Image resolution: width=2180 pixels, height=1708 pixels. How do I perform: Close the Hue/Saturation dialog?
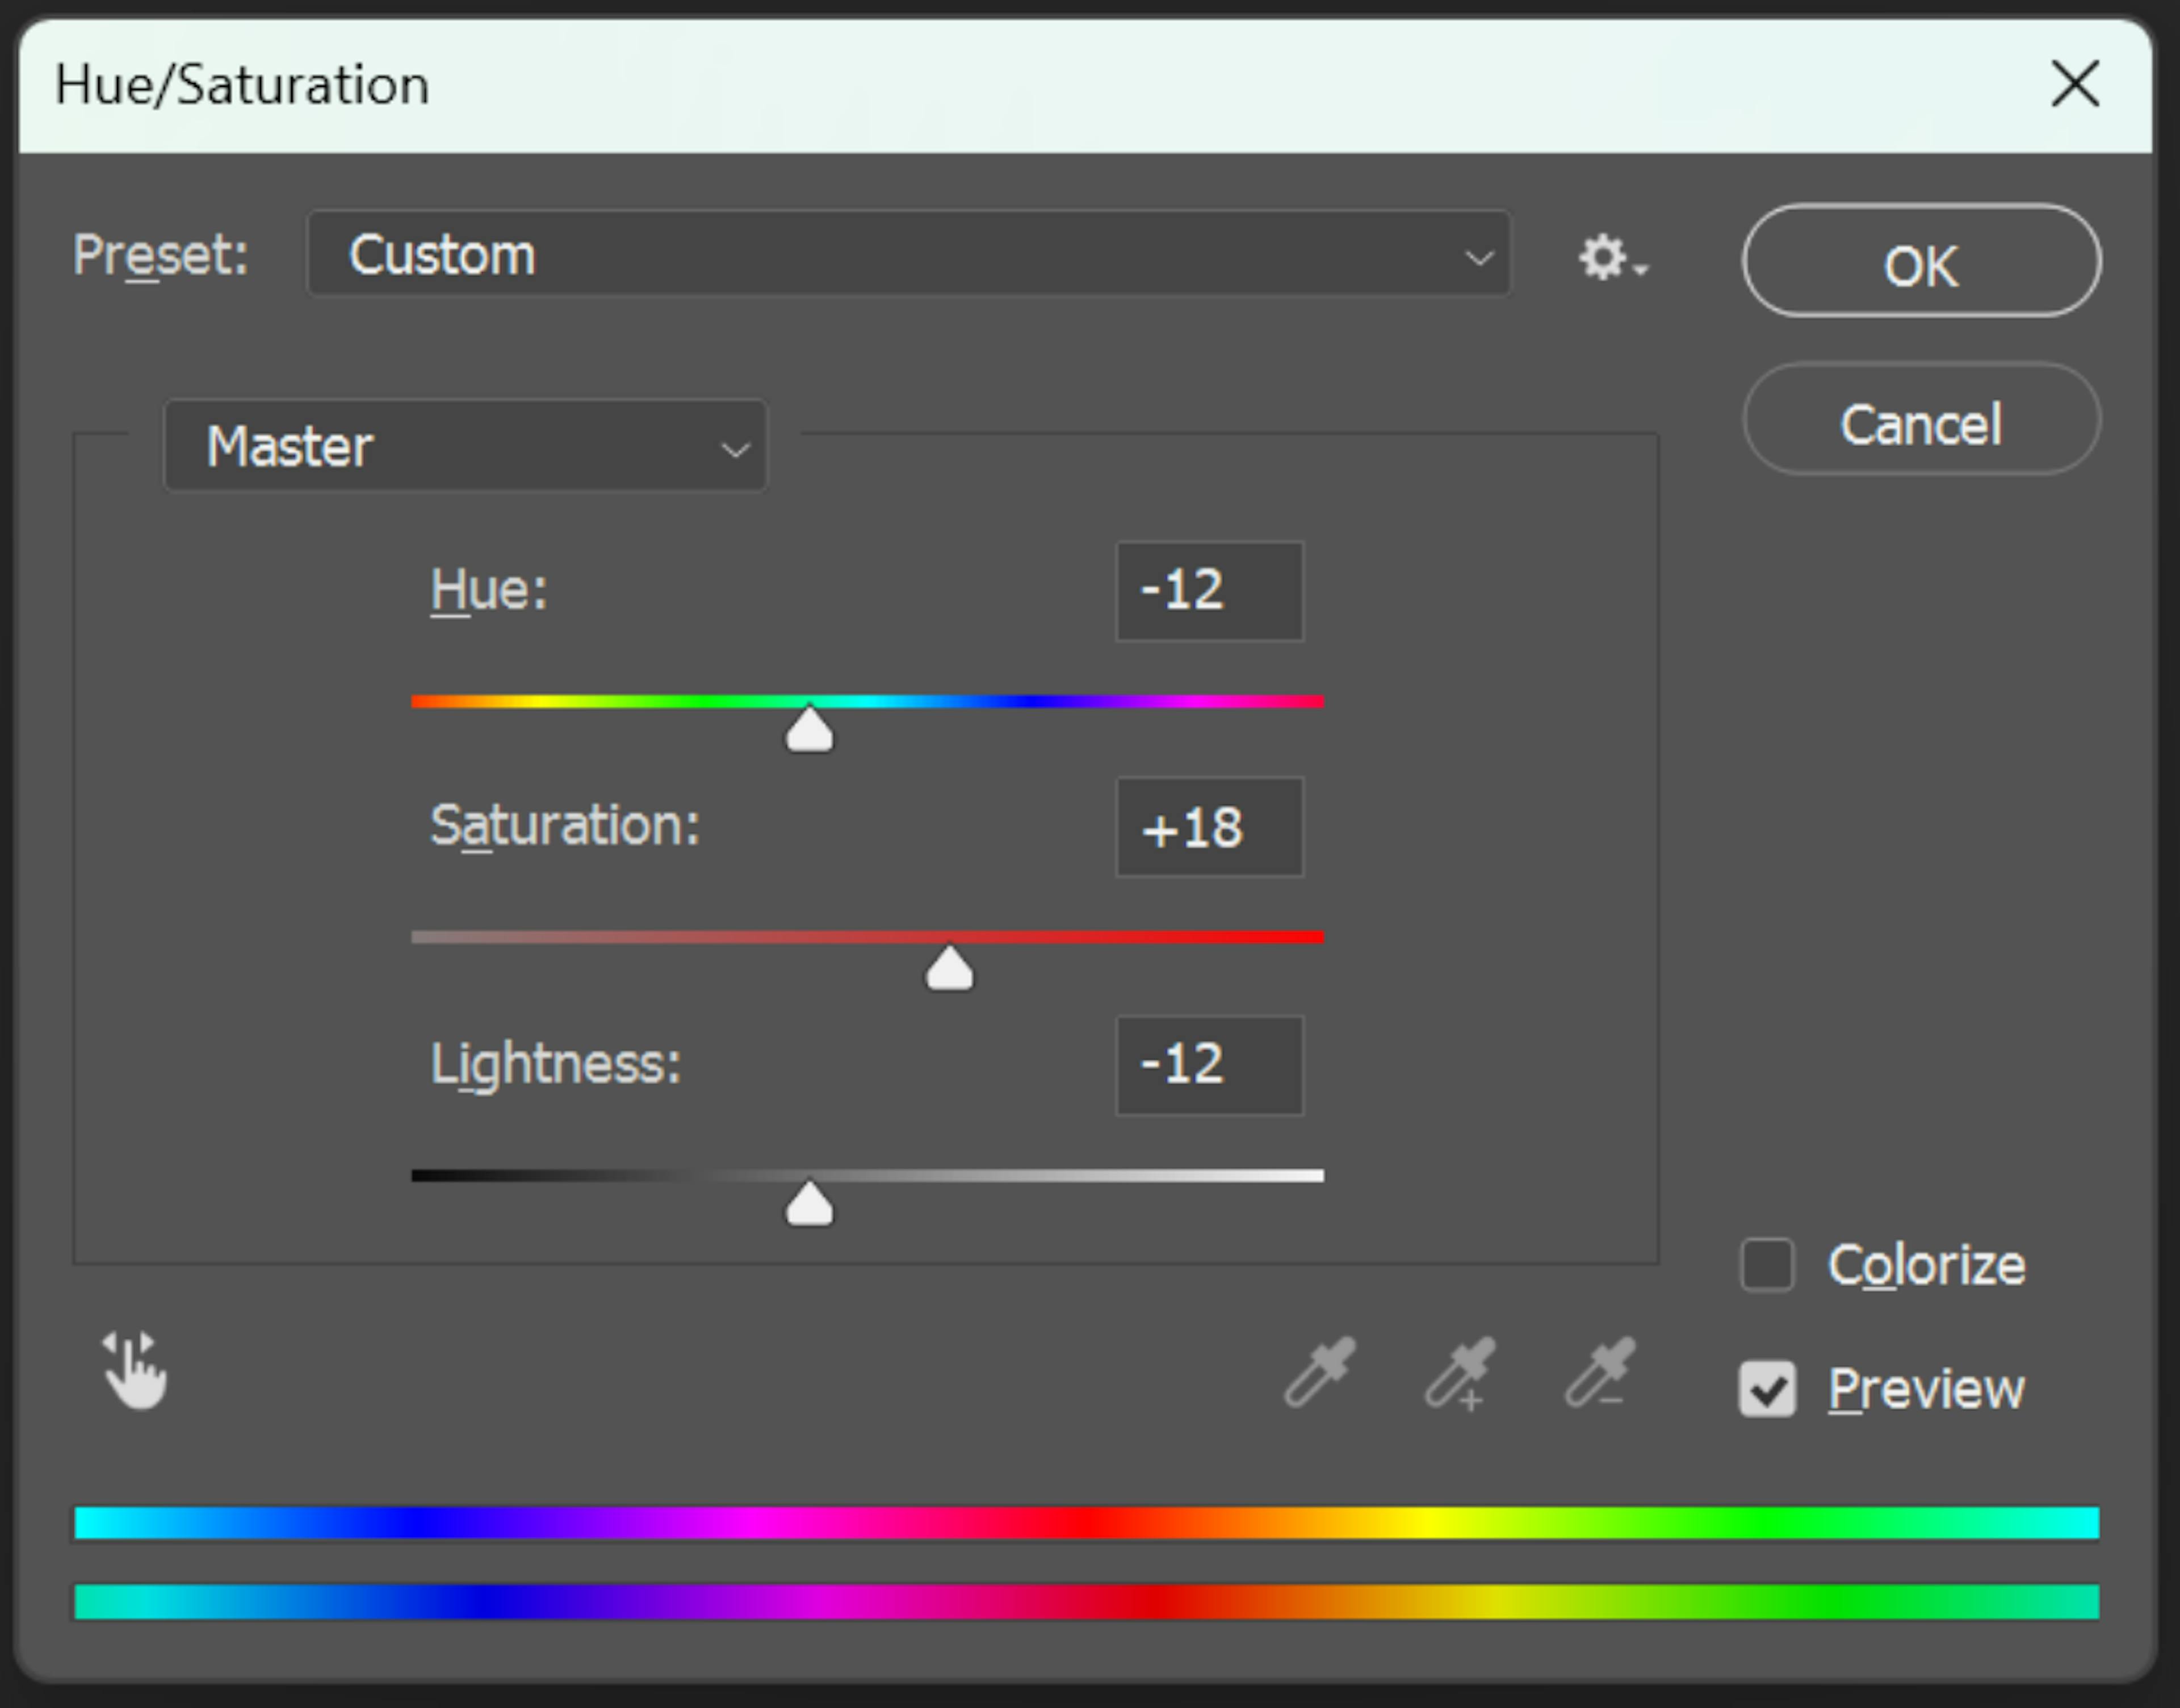[2075, 84]
